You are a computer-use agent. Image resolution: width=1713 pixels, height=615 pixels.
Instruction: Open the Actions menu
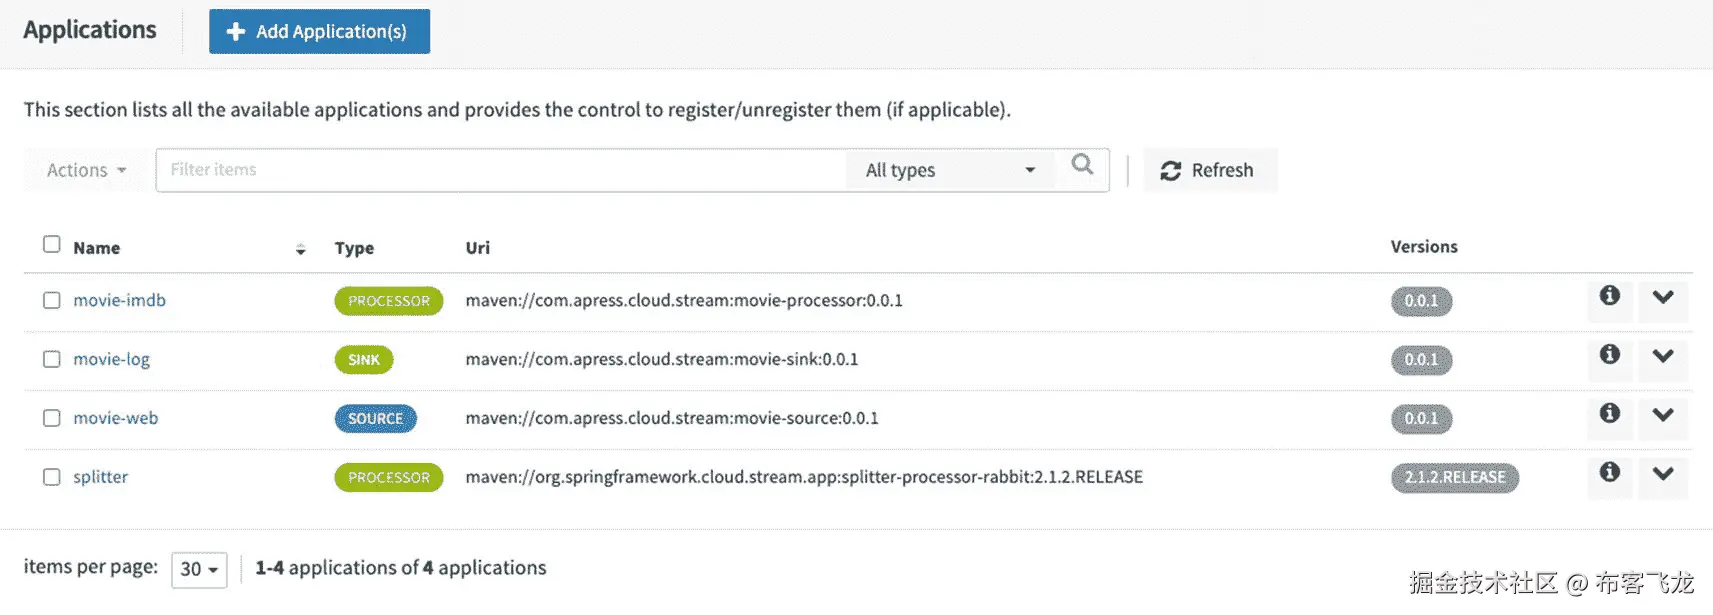[x=87, y=171]
